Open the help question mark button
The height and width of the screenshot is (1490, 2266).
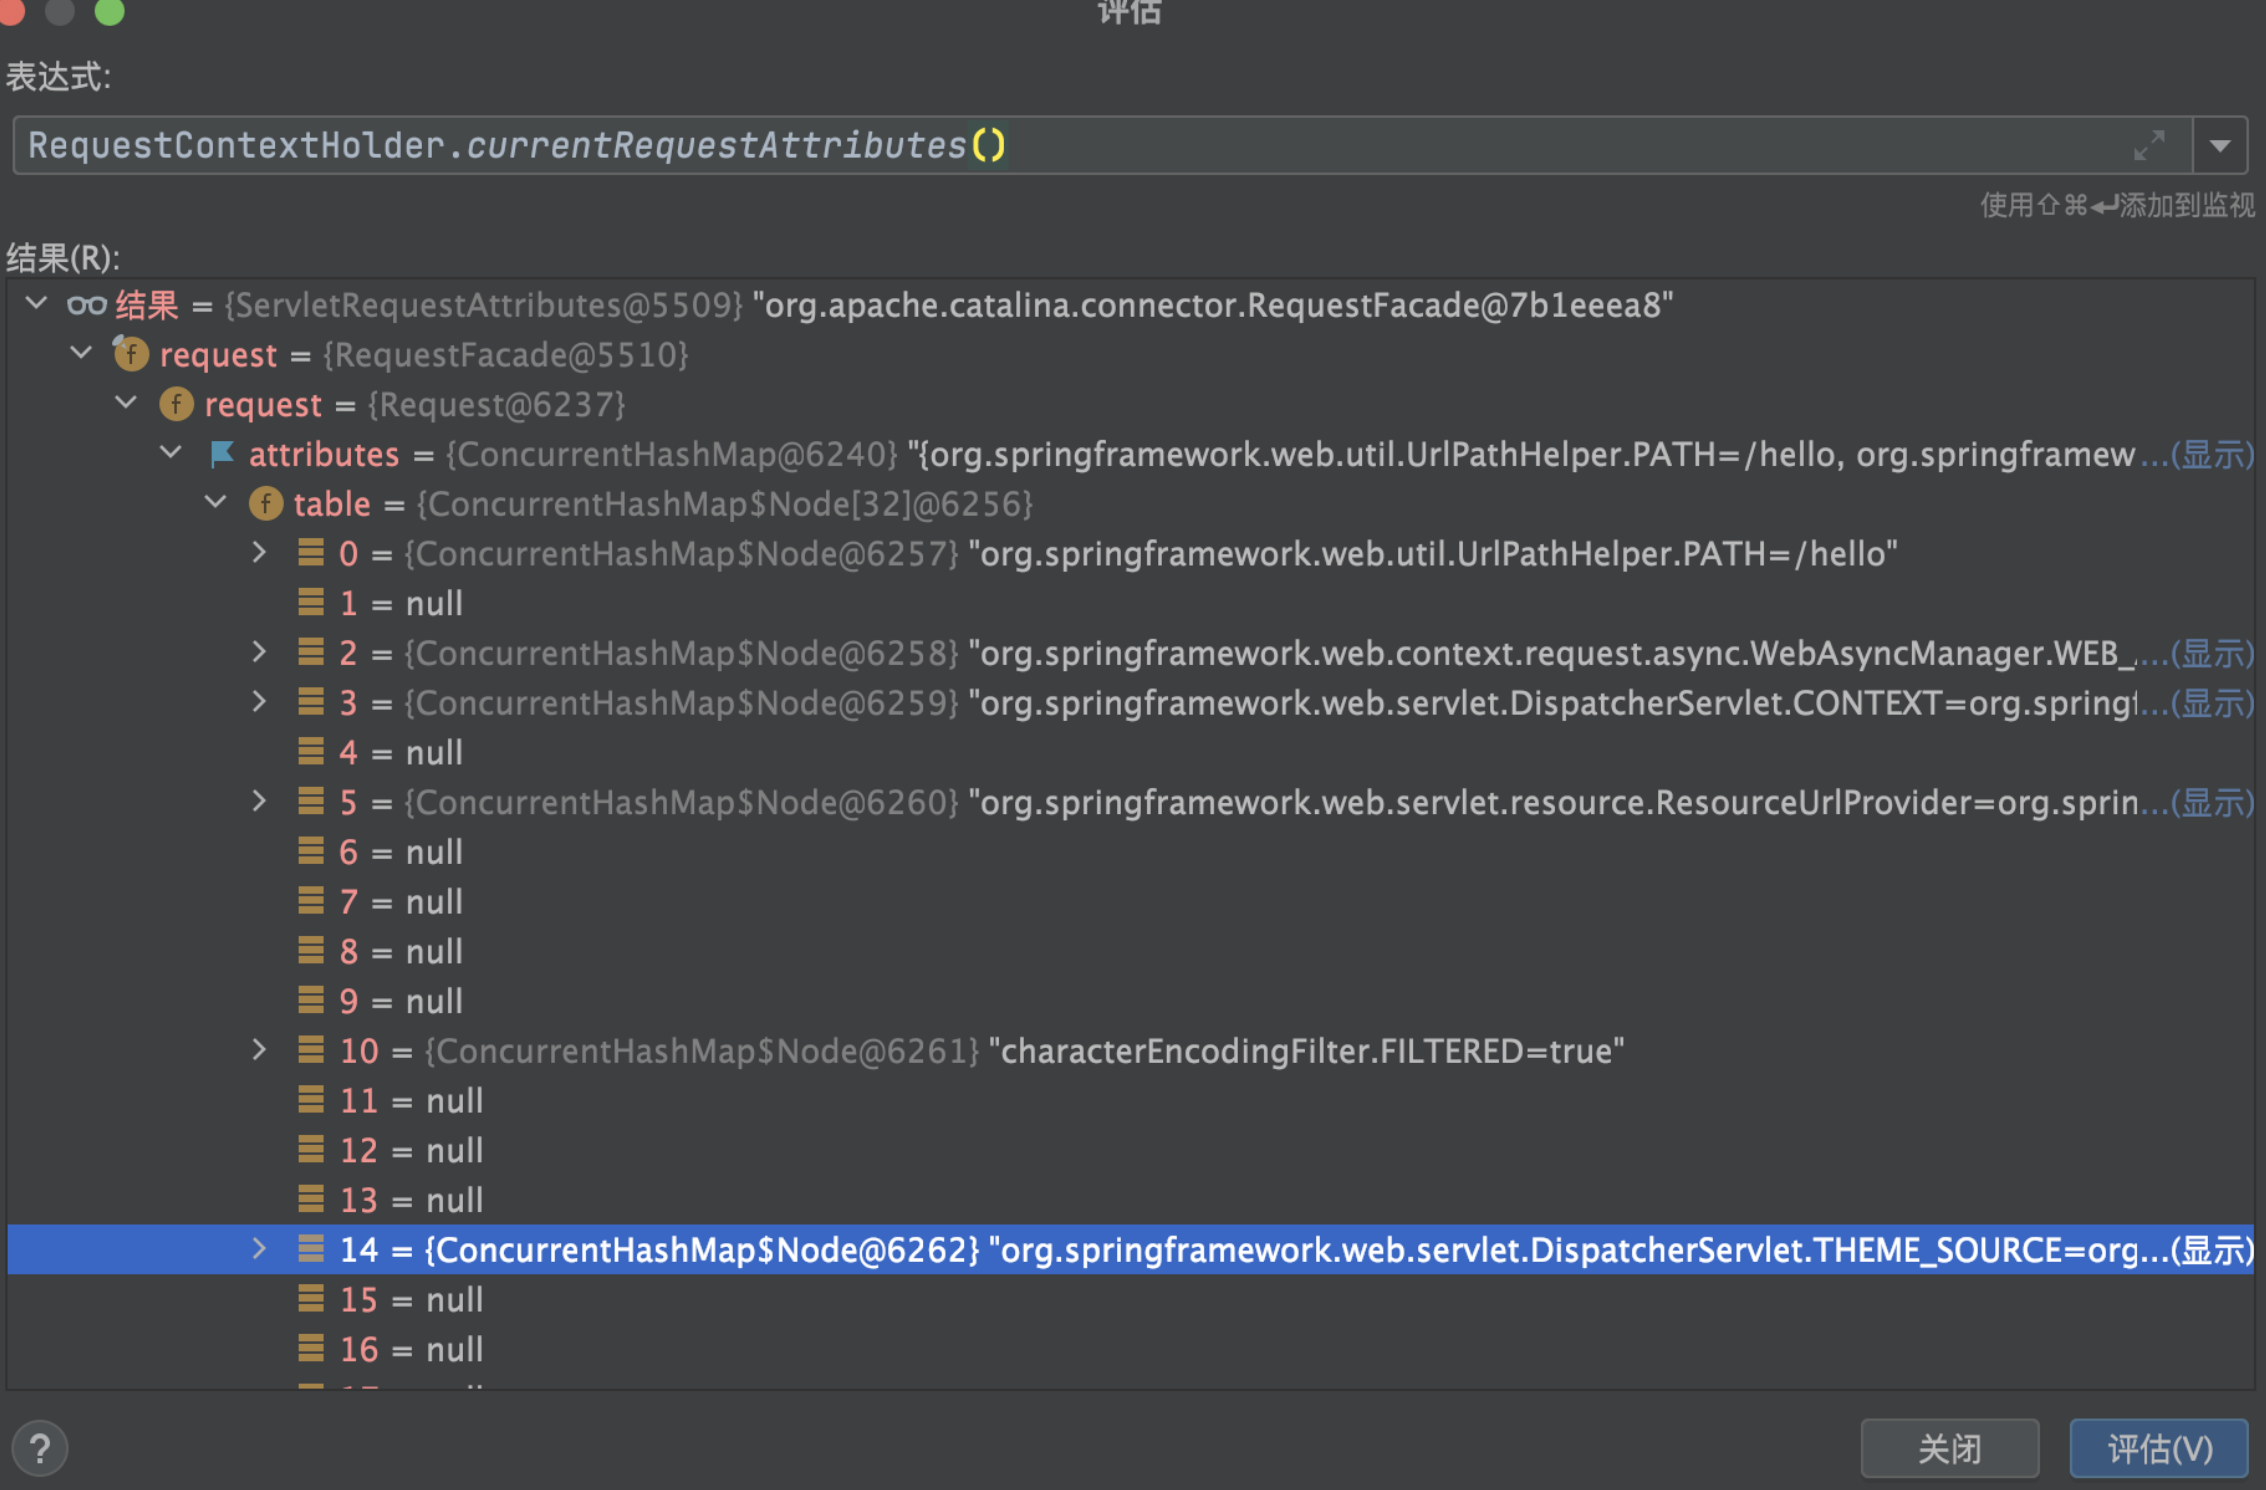40,1448
